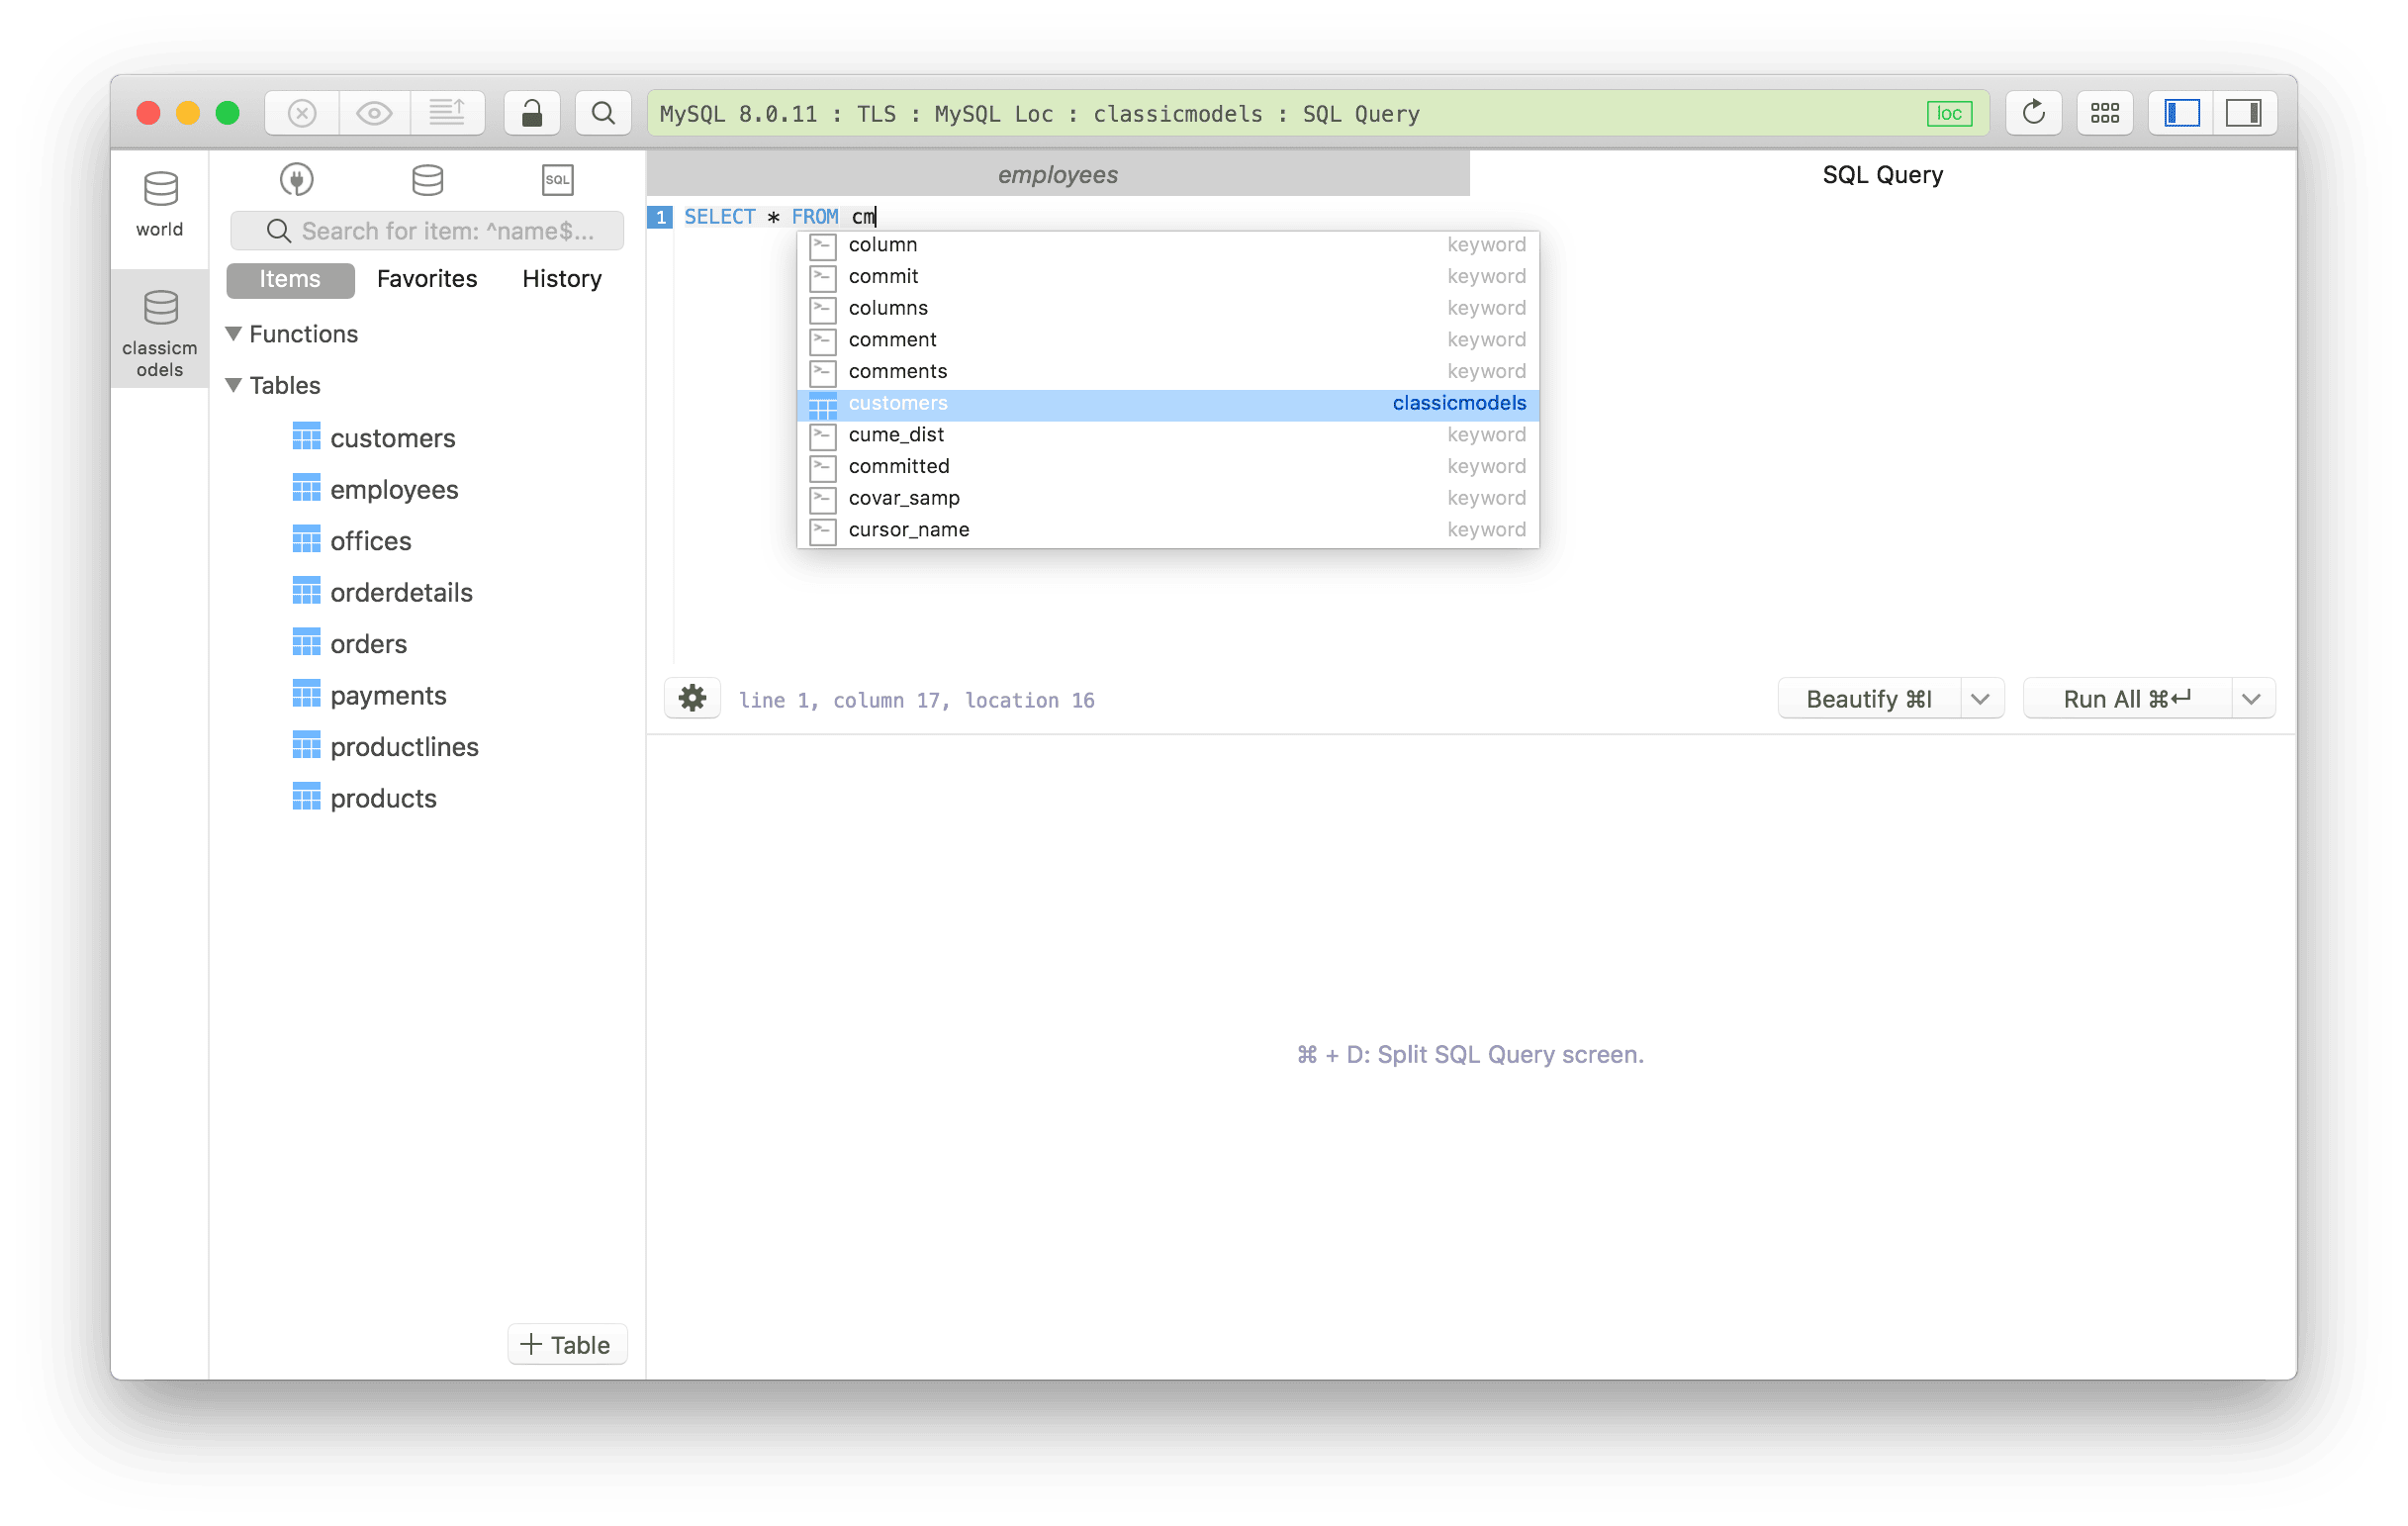
Task: Choose cume_dist keyword suggestion
Action: pyautogui.click(x=1168, y=436)
